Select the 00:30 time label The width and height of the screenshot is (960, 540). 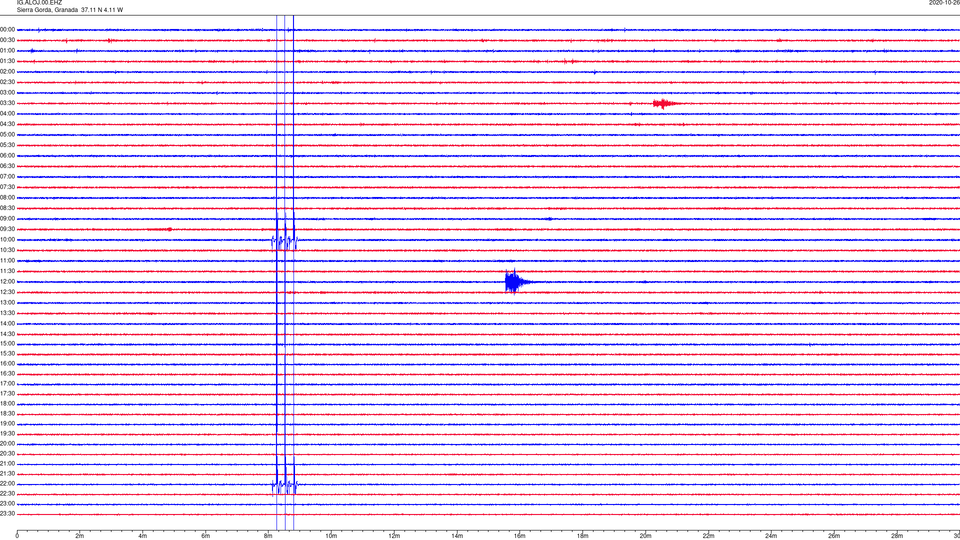pos(7,40)
